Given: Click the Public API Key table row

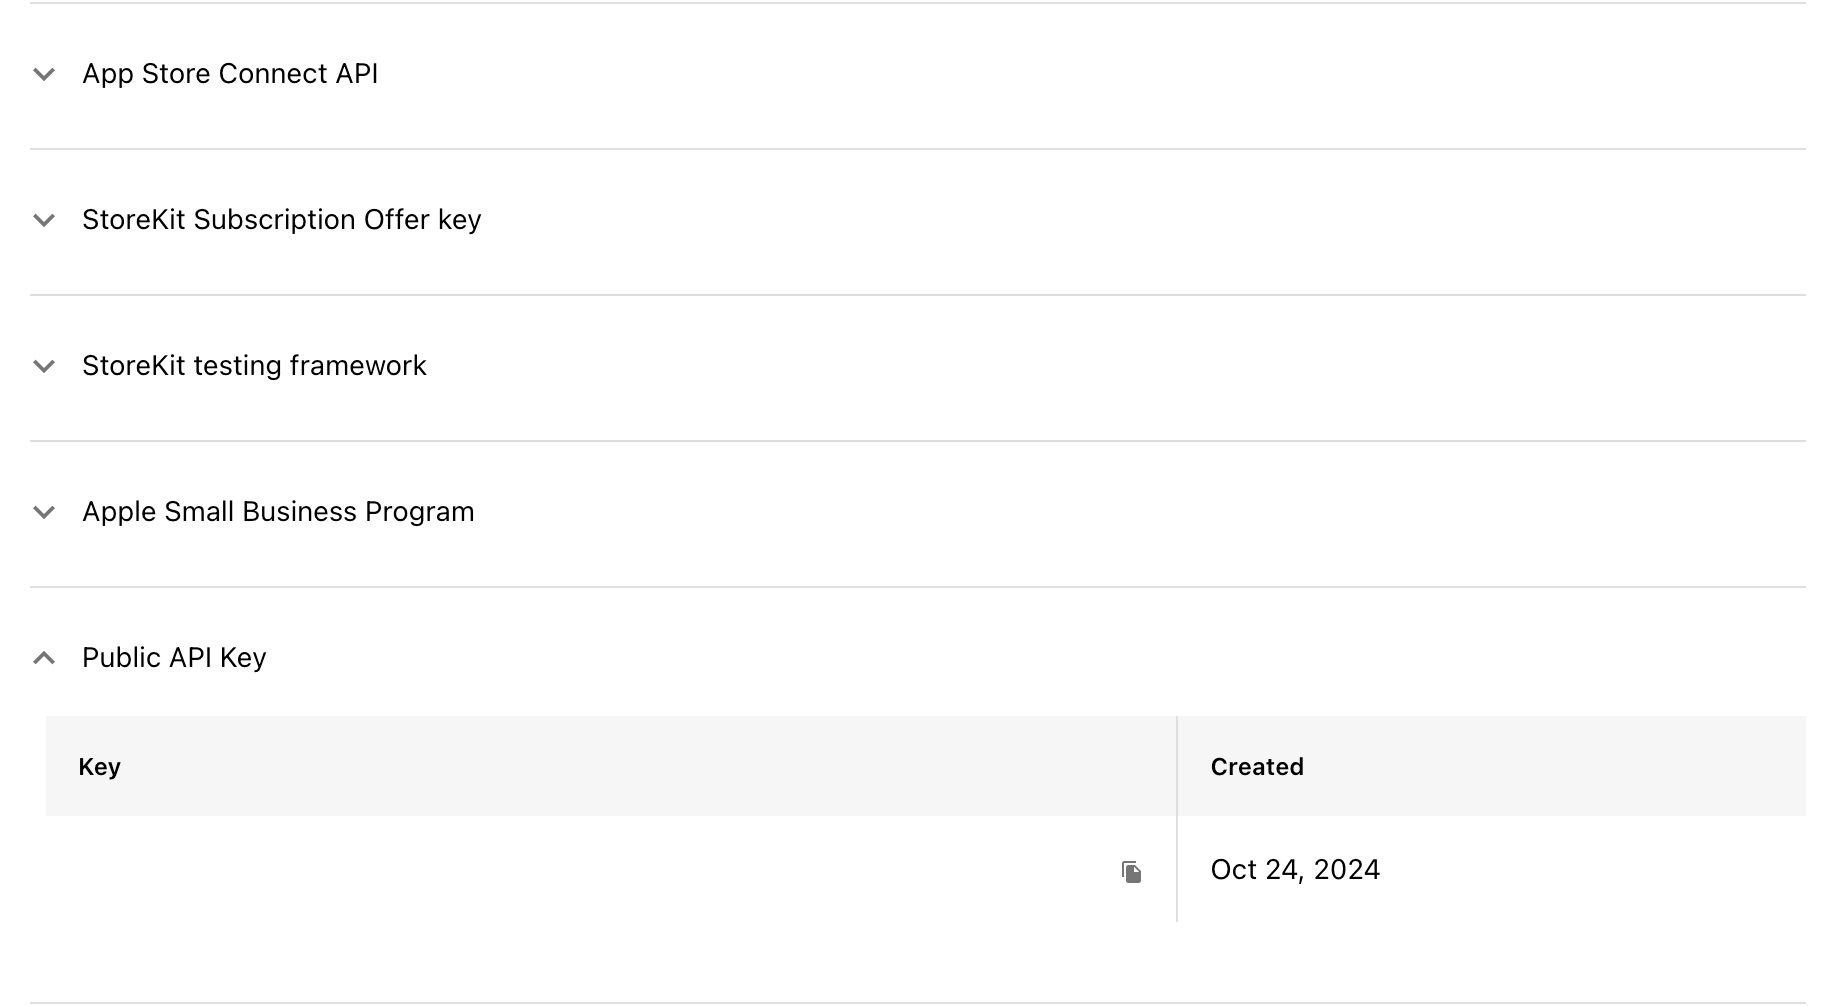Looking at the screenshot, I should click(x=900, y=869).
